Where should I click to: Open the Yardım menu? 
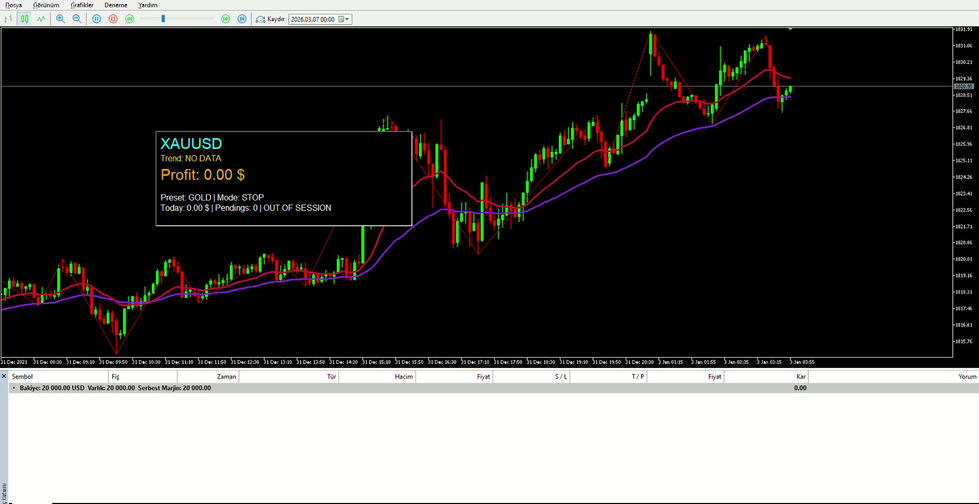[148, 4]
